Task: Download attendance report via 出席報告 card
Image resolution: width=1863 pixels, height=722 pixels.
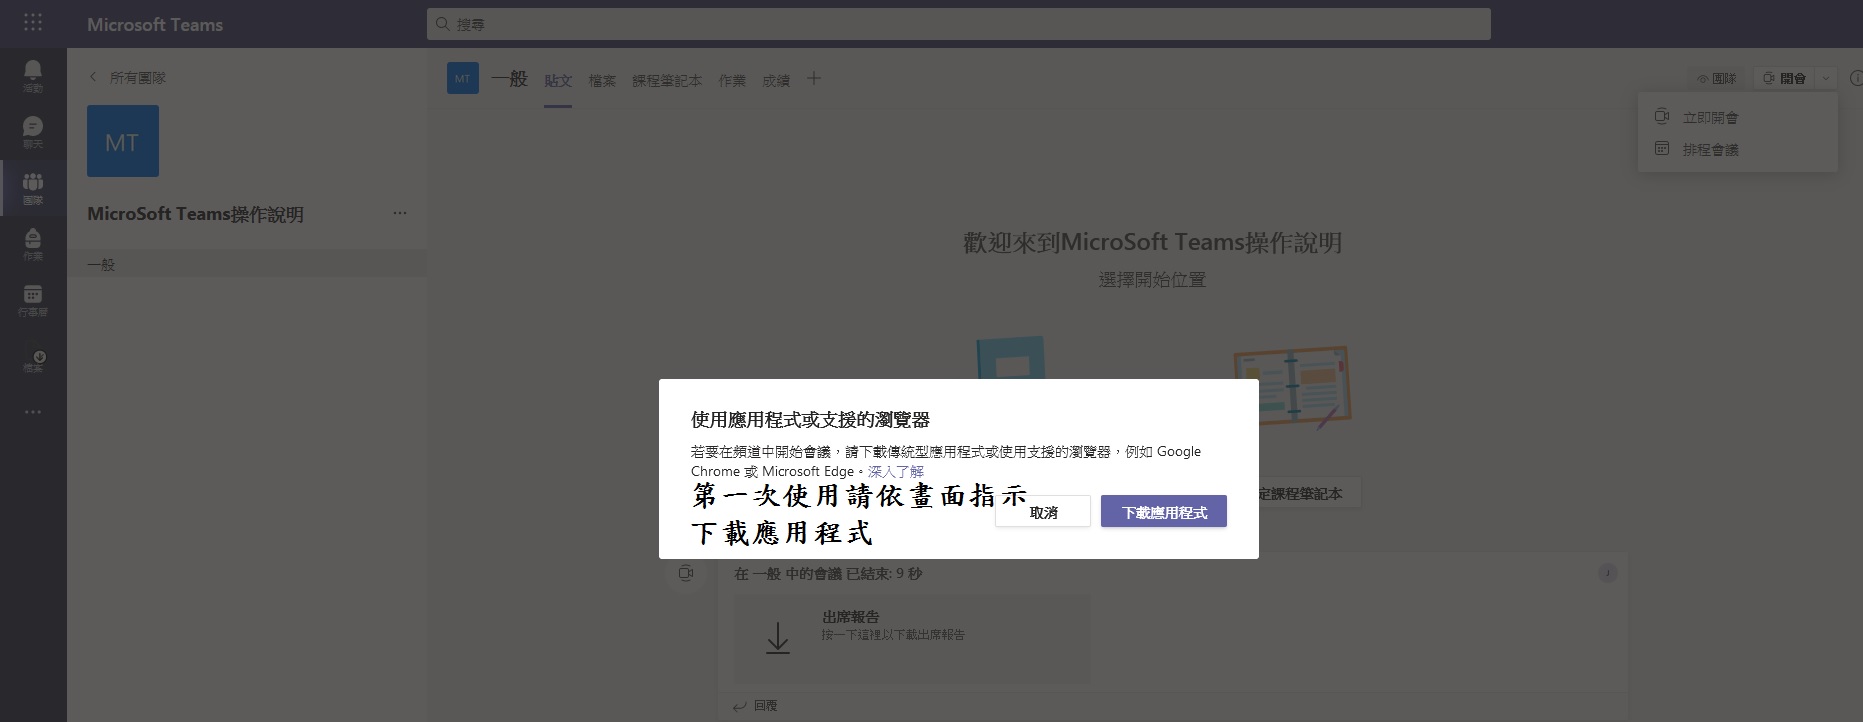Action: (912, 639)
